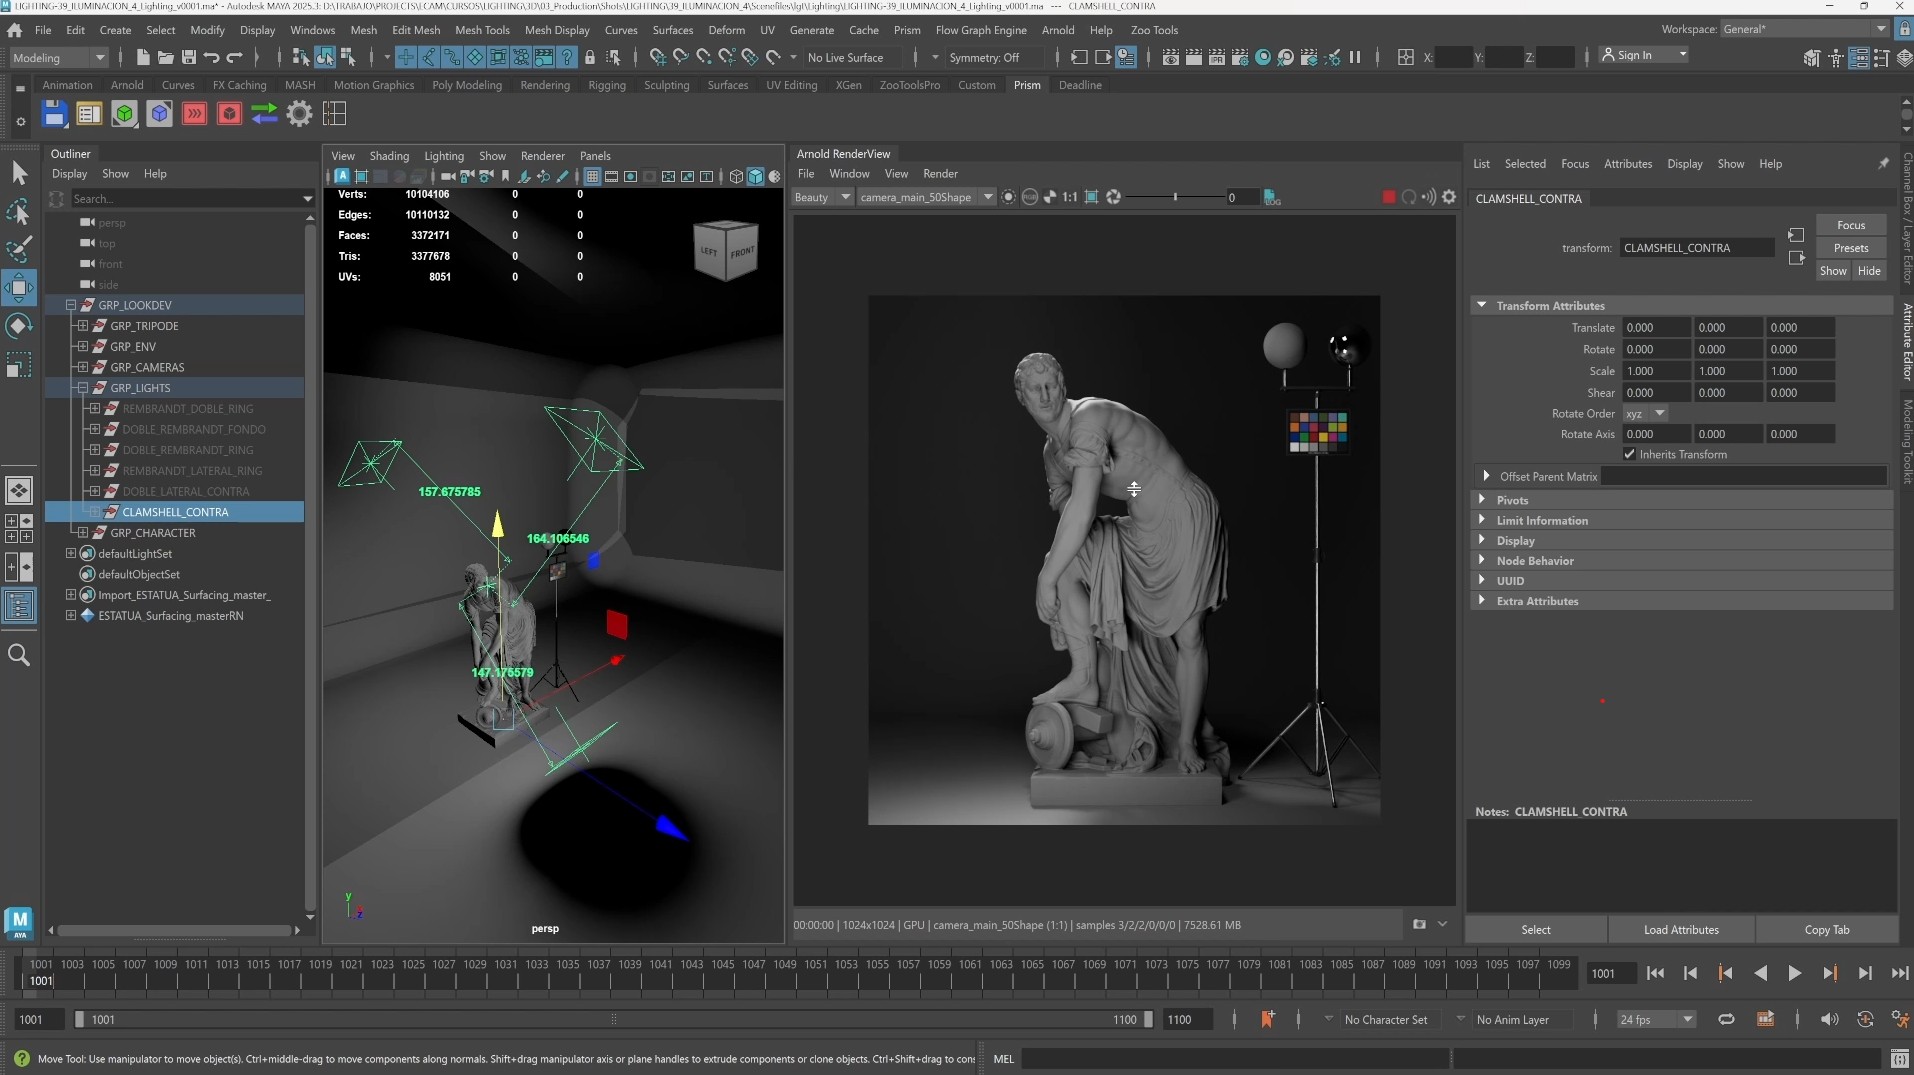
Task: Select the Move tool in the left toolbox
Action: point(19,288)
